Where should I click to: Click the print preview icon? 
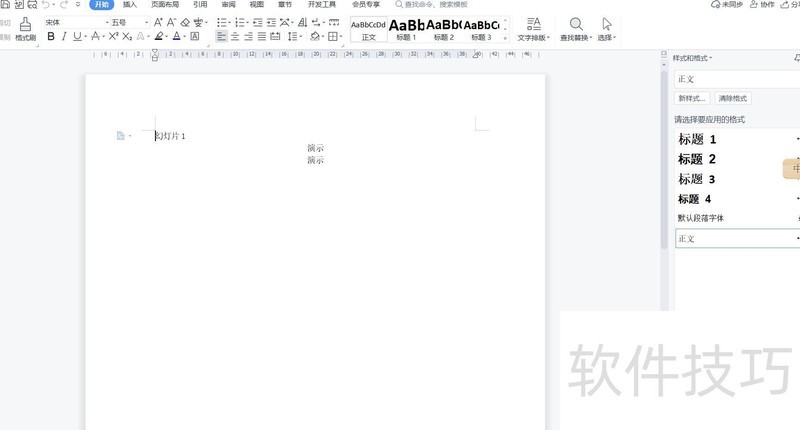click(x=32, y=5)
